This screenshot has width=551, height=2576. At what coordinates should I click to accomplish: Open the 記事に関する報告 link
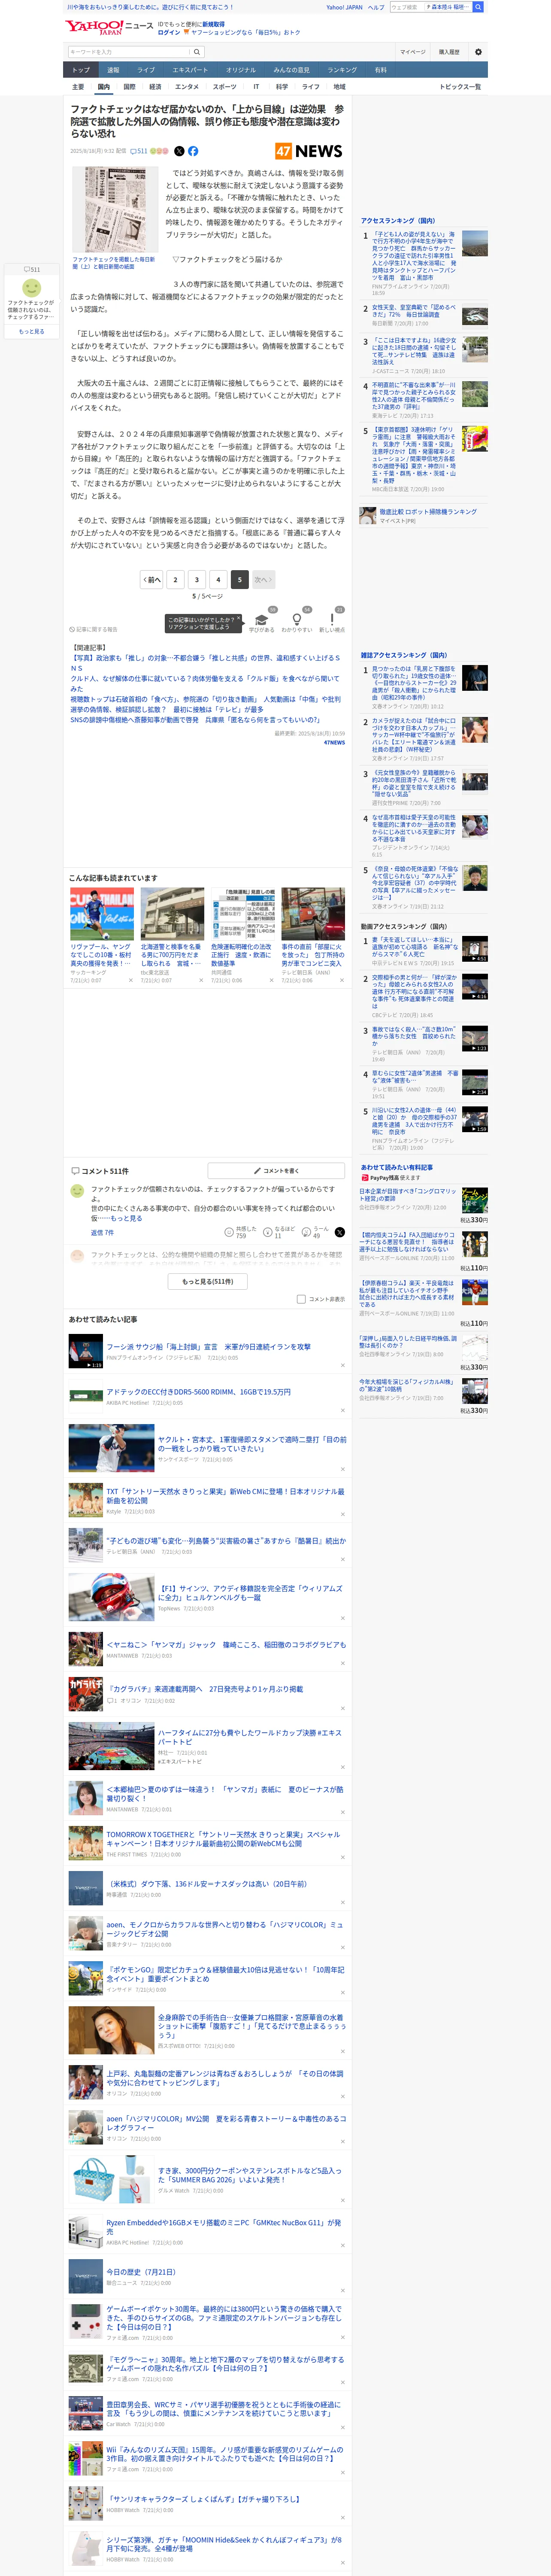(x=94, y=629)
